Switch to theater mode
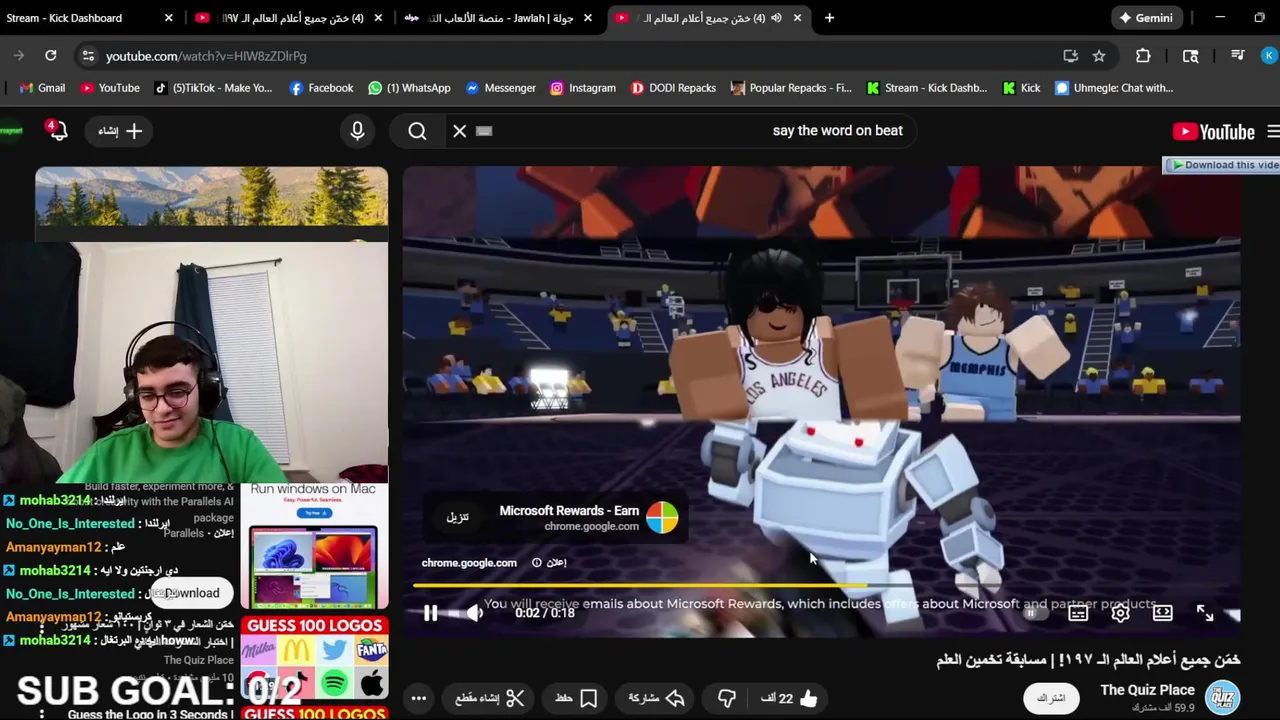This screenshot has height=720, width=1280. tap(1162, 613)
